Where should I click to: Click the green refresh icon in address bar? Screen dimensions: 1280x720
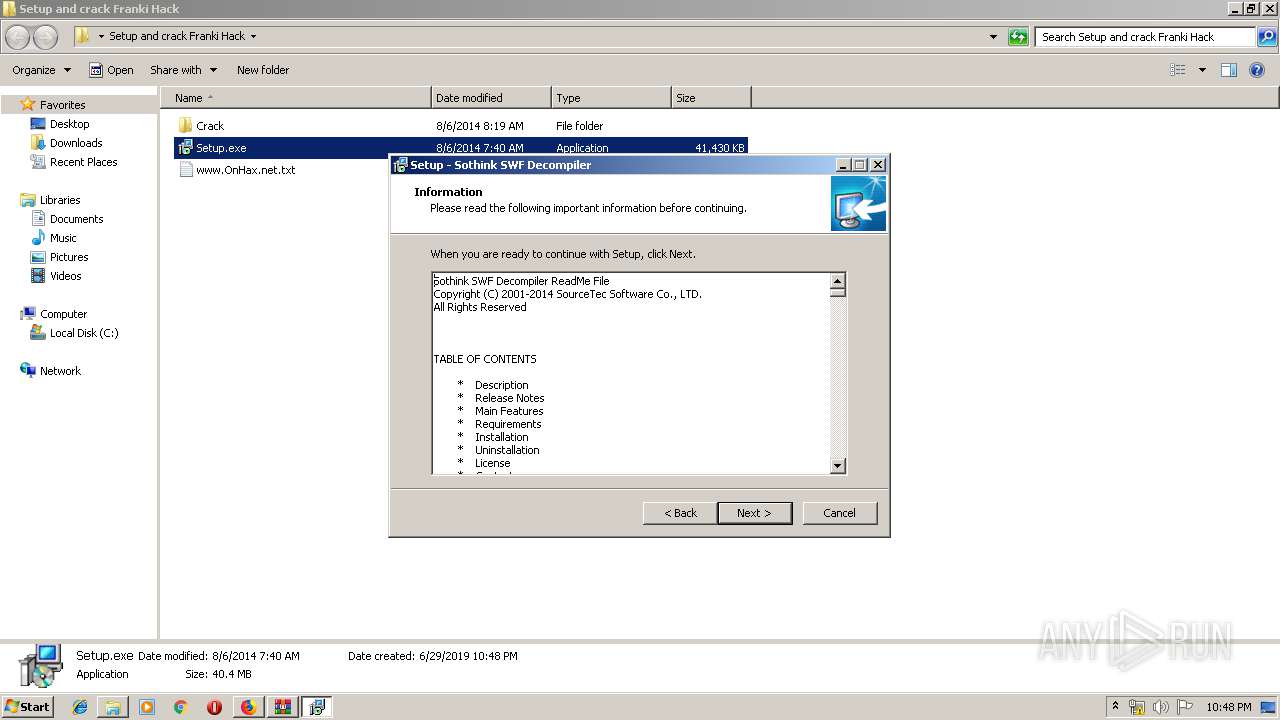[x=1018, y=37]
